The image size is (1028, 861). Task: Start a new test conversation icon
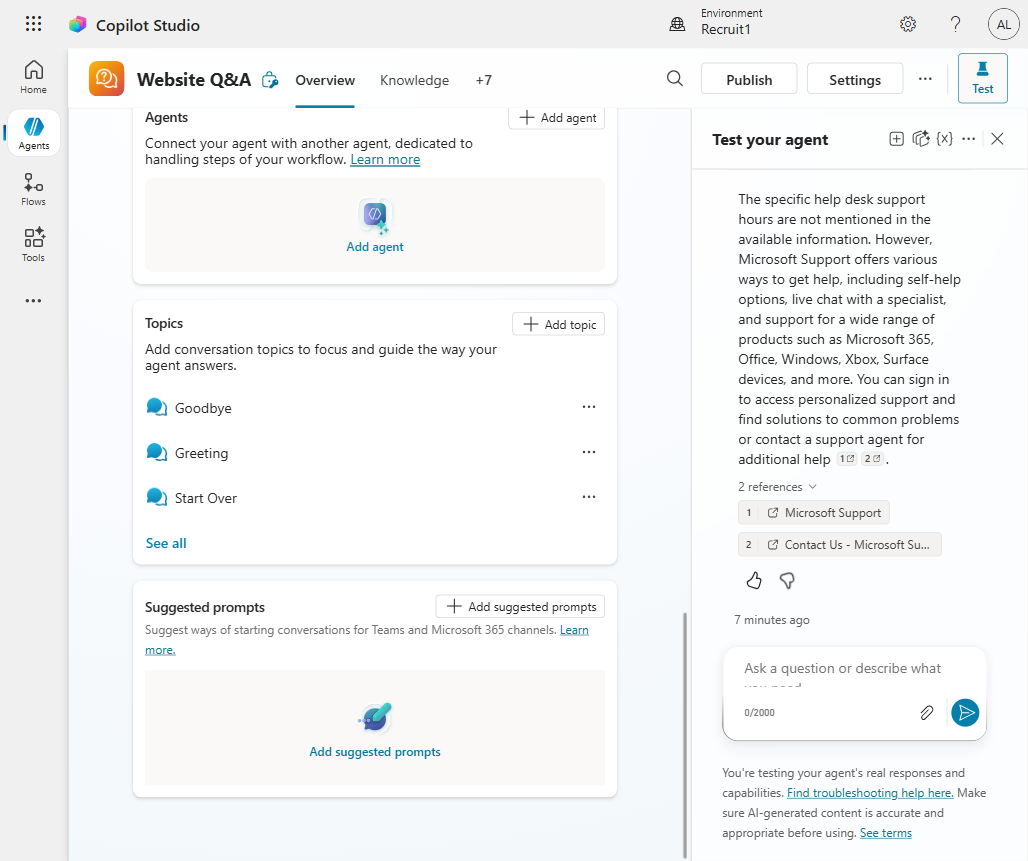896,139
